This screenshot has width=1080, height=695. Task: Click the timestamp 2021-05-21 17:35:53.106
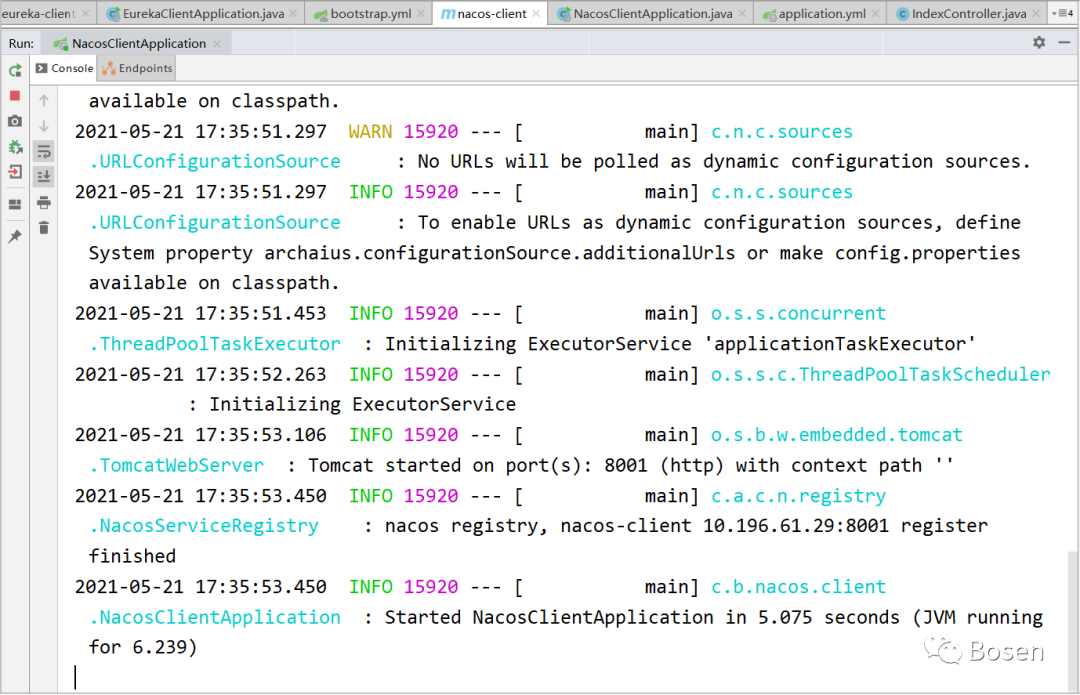200,435
